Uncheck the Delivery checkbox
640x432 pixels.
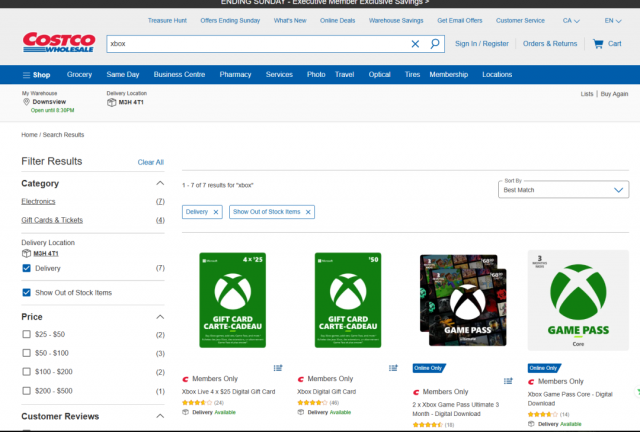point(27,268)
